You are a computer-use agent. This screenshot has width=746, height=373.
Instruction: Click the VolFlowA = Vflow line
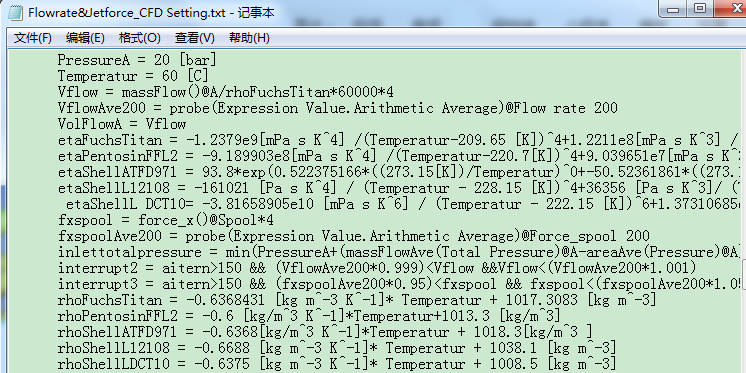pos(121,124)
